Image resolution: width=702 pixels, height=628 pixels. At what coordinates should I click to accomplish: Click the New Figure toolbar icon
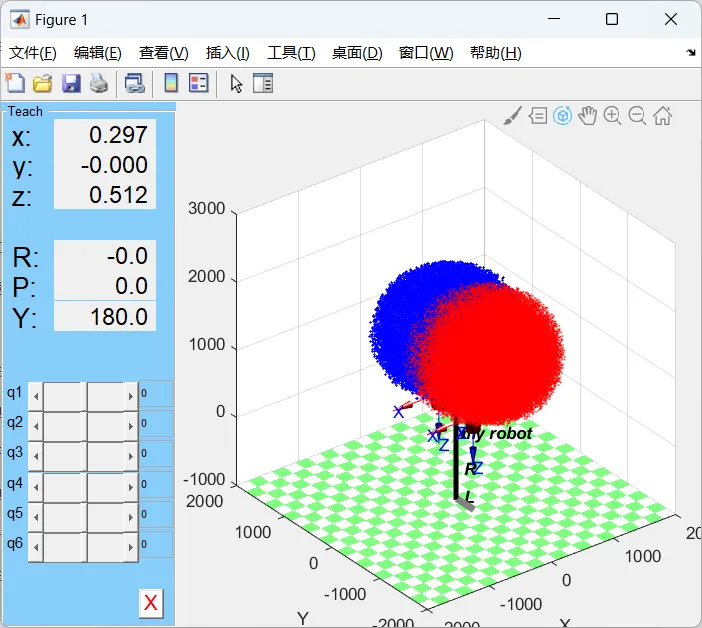[x=15, y=83]
